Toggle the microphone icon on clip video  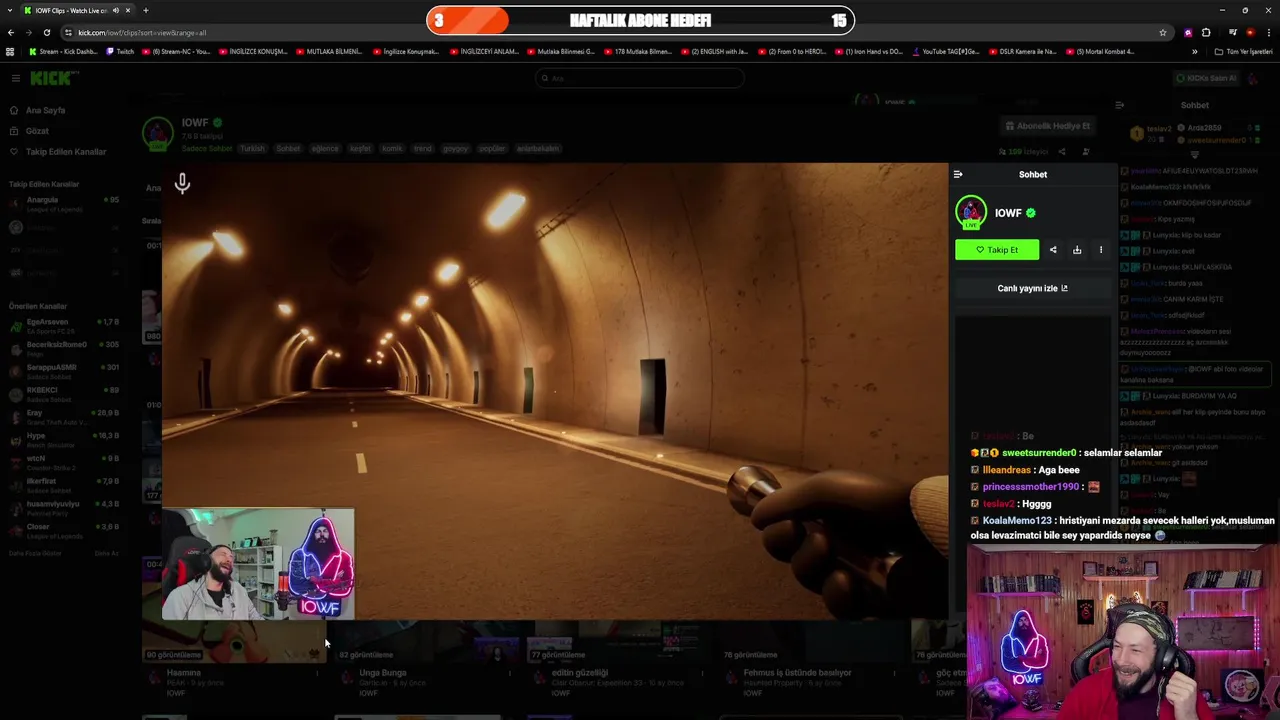coord(182,183)
